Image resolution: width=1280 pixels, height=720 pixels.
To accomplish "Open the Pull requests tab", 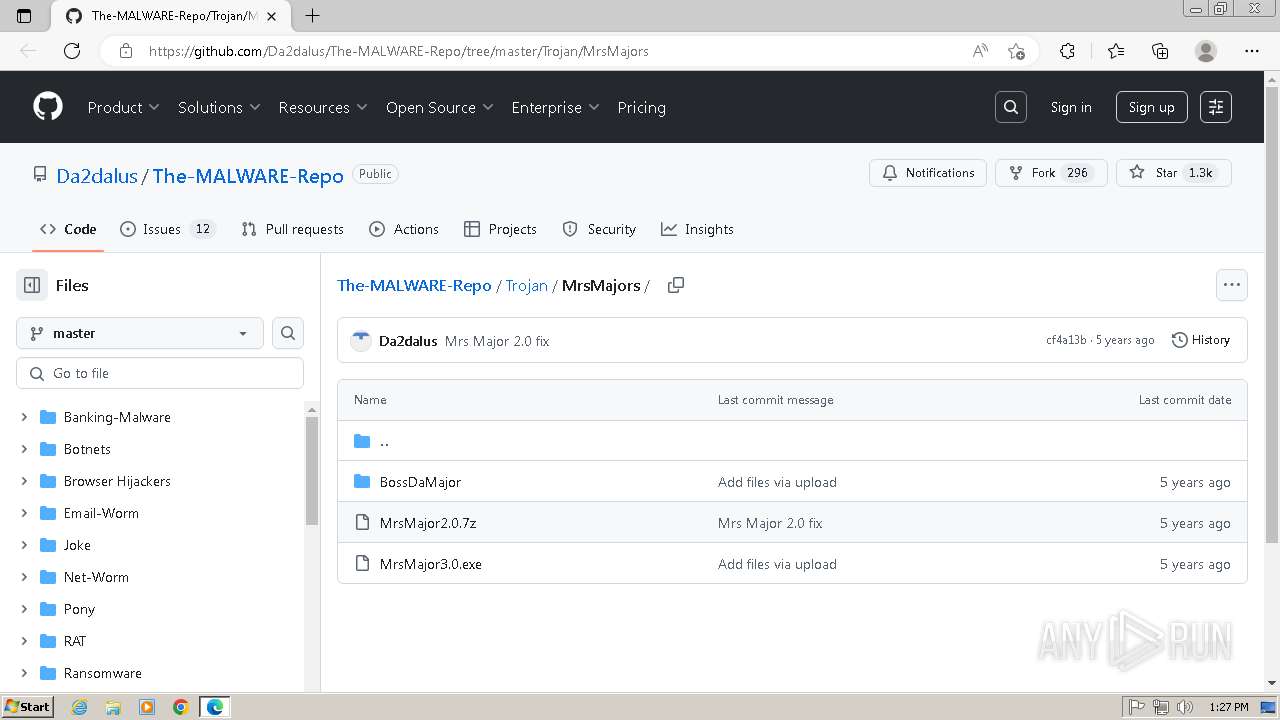I will pyautogui.click(x=292, y=229).
